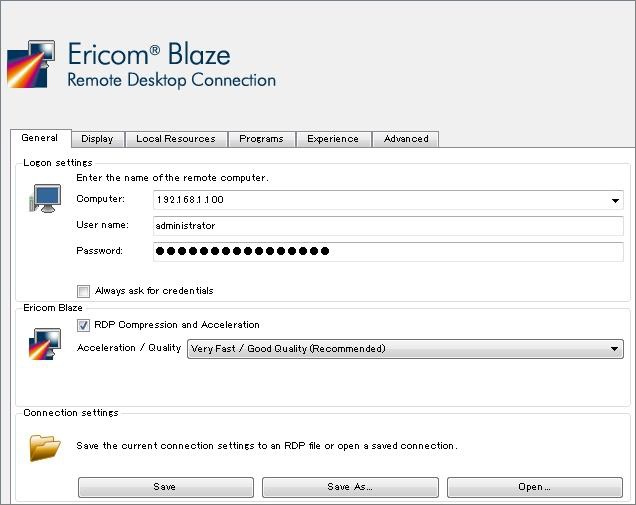Go to the Programs tab

tap(261, 139)
